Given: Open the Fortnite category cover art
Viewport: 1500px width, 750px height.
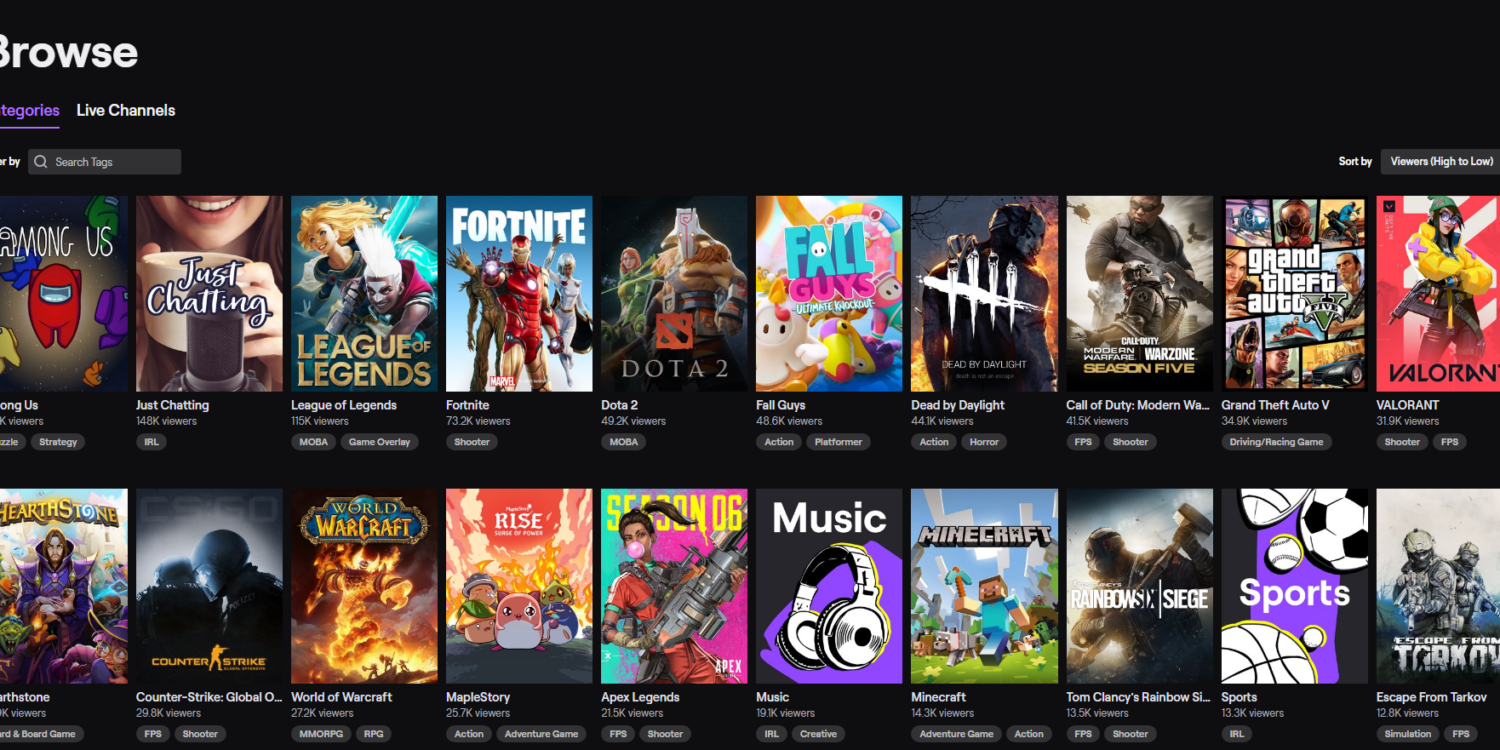Looking at the screenshot, I should point(519,293).
